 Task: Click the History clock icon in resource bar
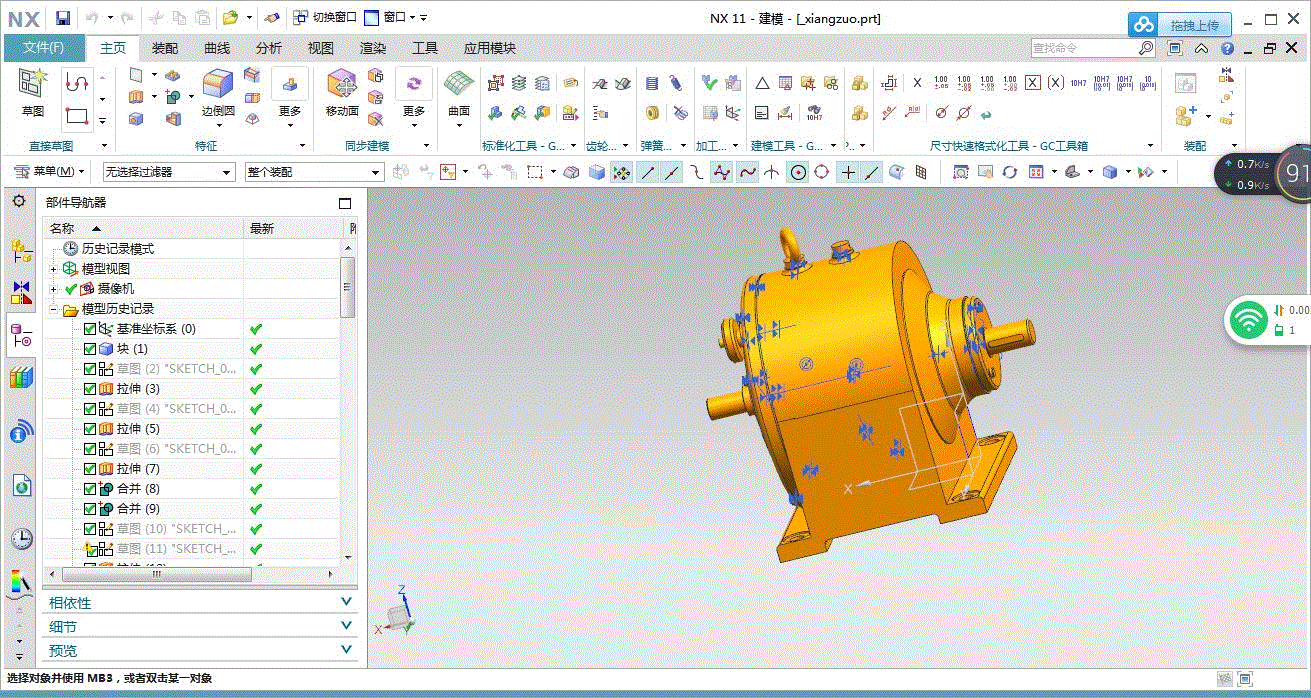21,539
